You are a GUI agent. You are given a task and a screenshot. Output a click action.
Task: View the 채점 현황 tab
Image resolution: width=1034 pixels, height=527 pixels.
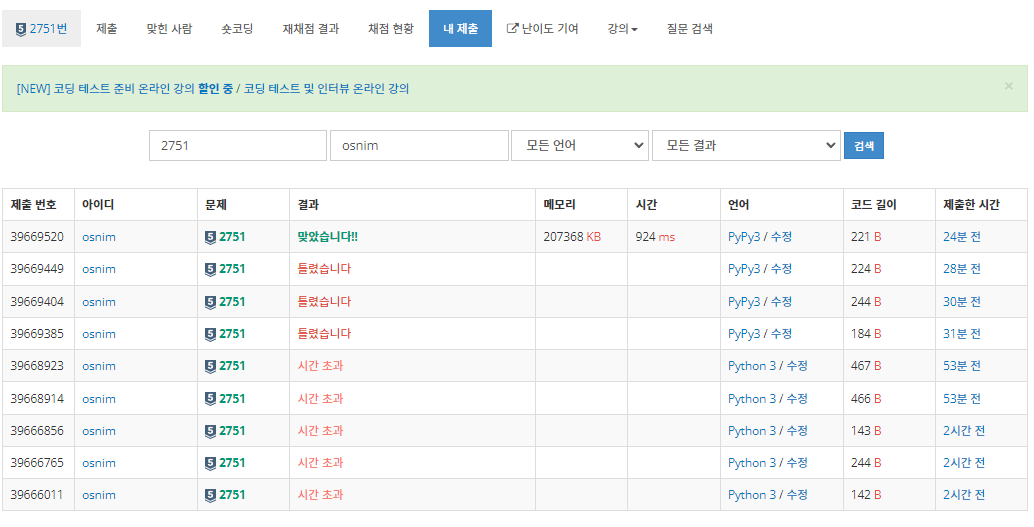[391, 28]
